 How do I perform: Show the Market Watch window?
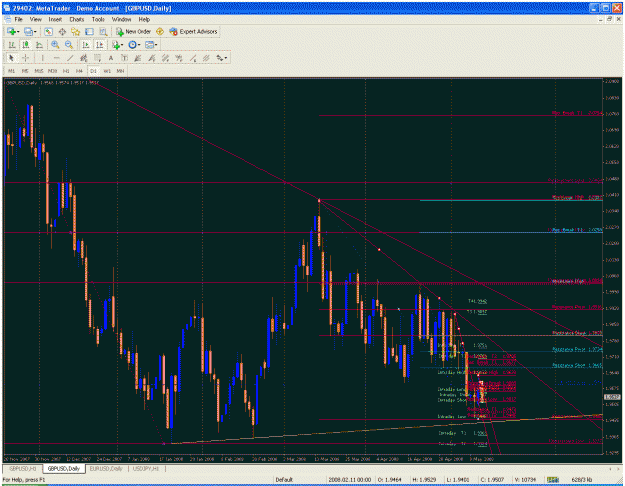pyautogui.click(x=49, y=31)
